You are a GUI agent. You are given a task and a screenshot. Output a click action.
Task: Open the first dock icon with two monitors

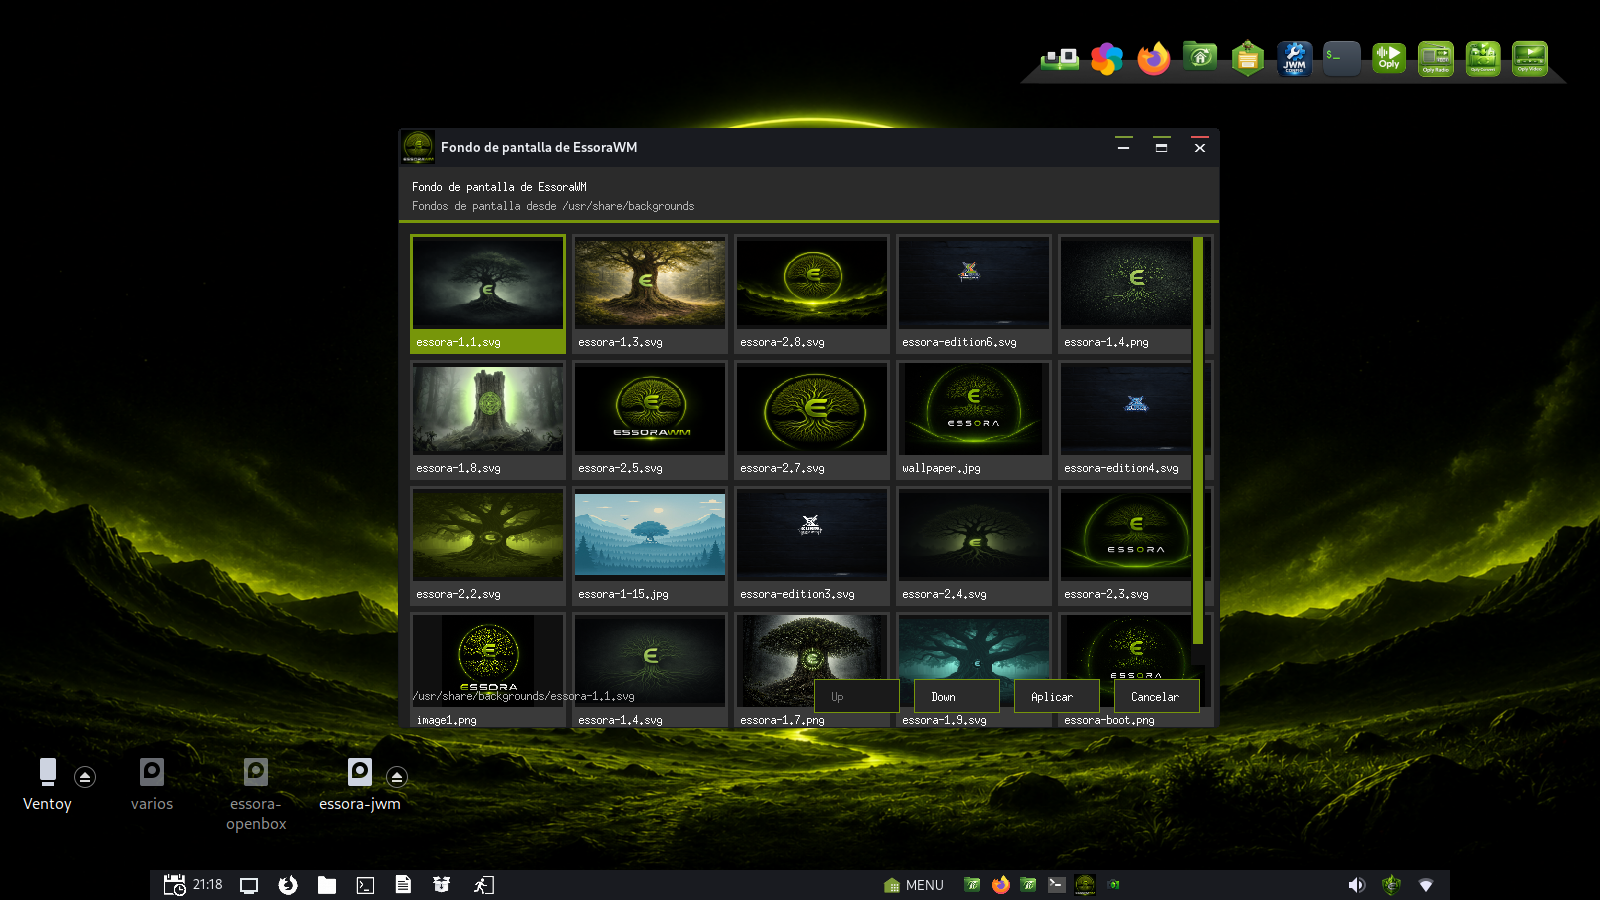[x=1060, y=59]
